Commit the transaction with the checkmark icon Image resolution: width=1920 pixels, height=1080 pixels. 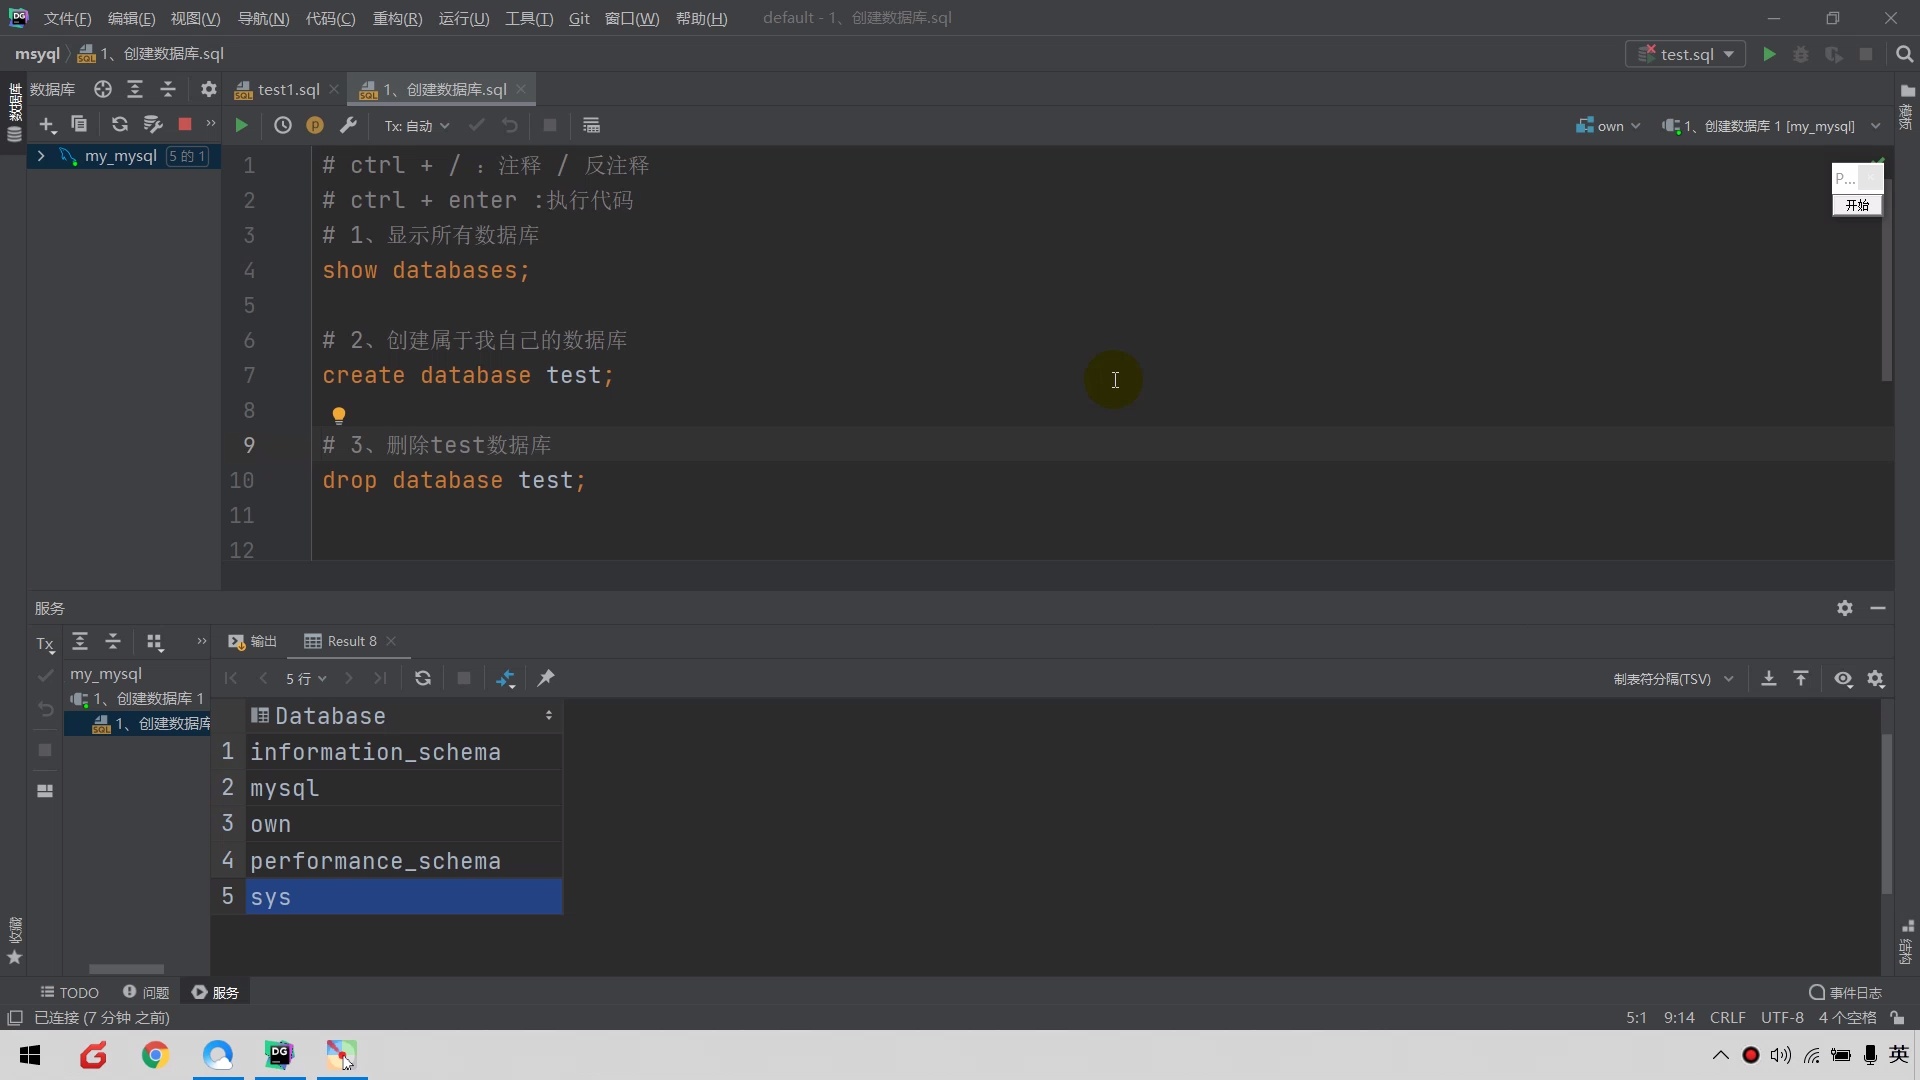coord(477,125)
